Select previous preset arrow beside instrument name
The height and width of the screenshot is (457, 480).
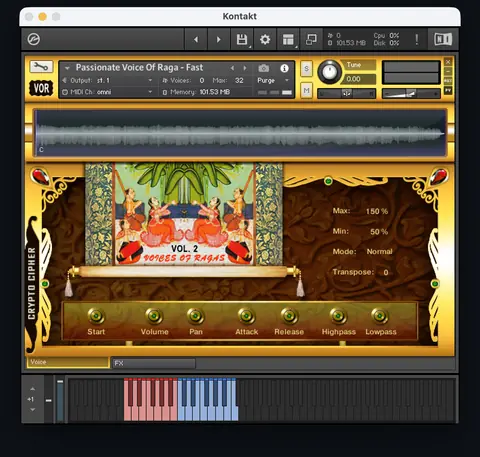(232, 68)
